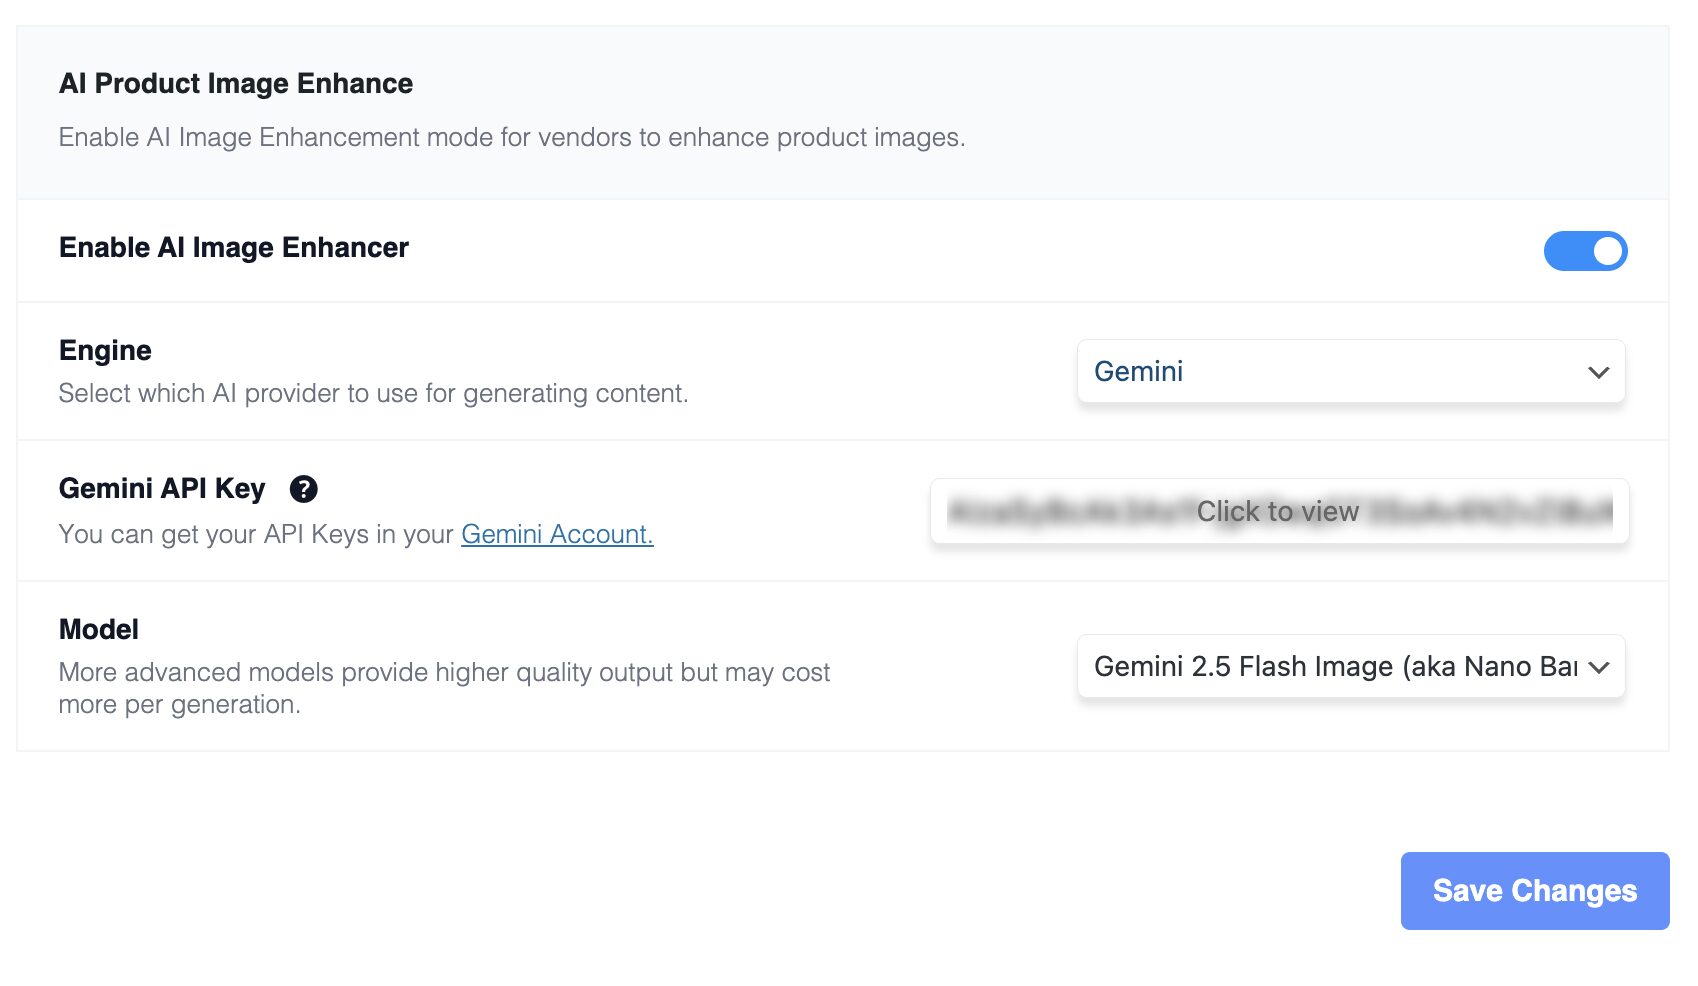Open the Engine provider dropdown
The height and width of the screenshot is (986, 1698).
(x=1349, y=372)
